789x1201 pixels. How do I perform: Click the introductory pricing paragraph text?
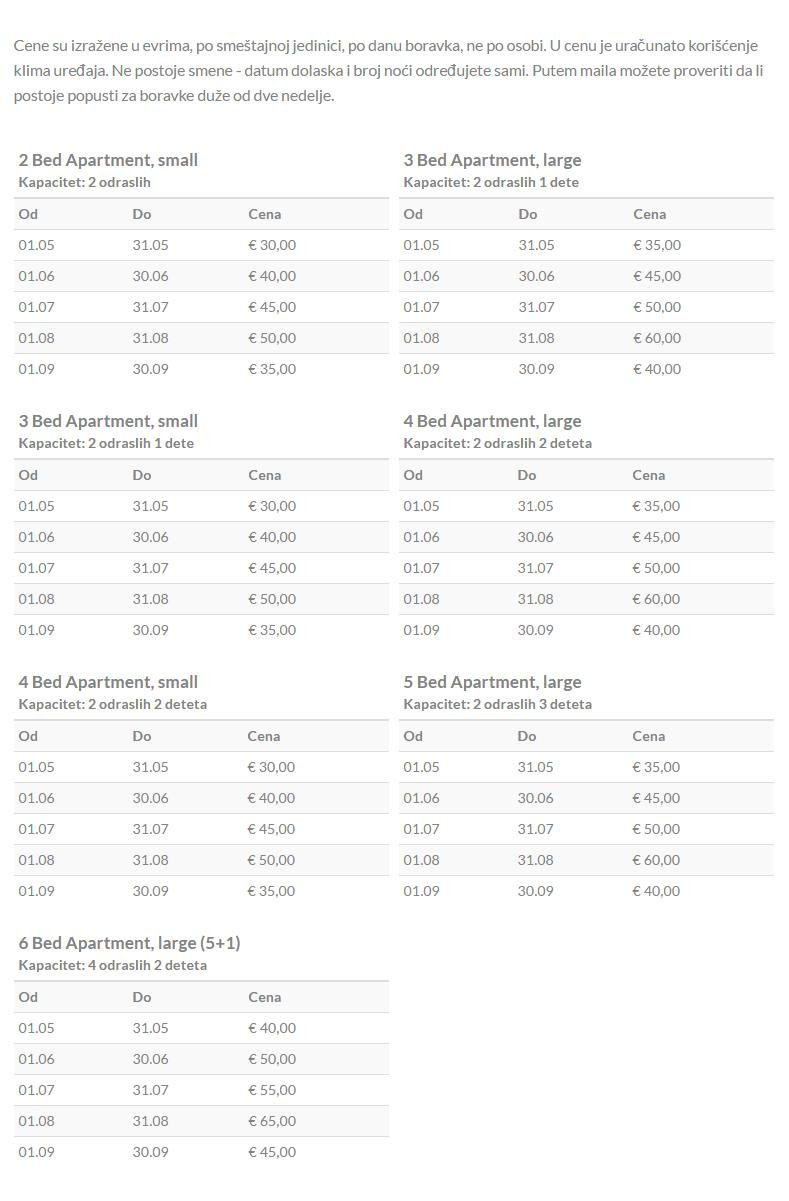pyautogui.click(x=388, y=70)
